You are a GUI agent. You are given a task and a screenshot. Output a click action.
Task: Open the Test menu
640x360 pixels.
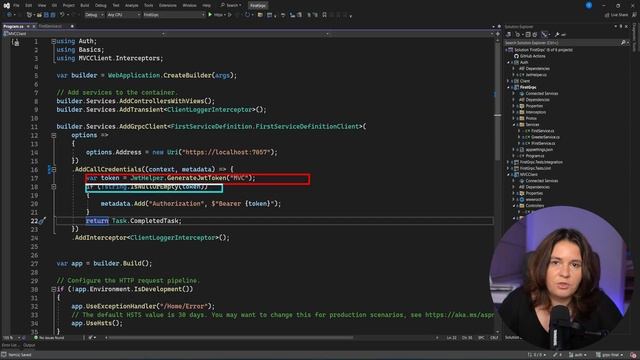[x=116, y=5]
